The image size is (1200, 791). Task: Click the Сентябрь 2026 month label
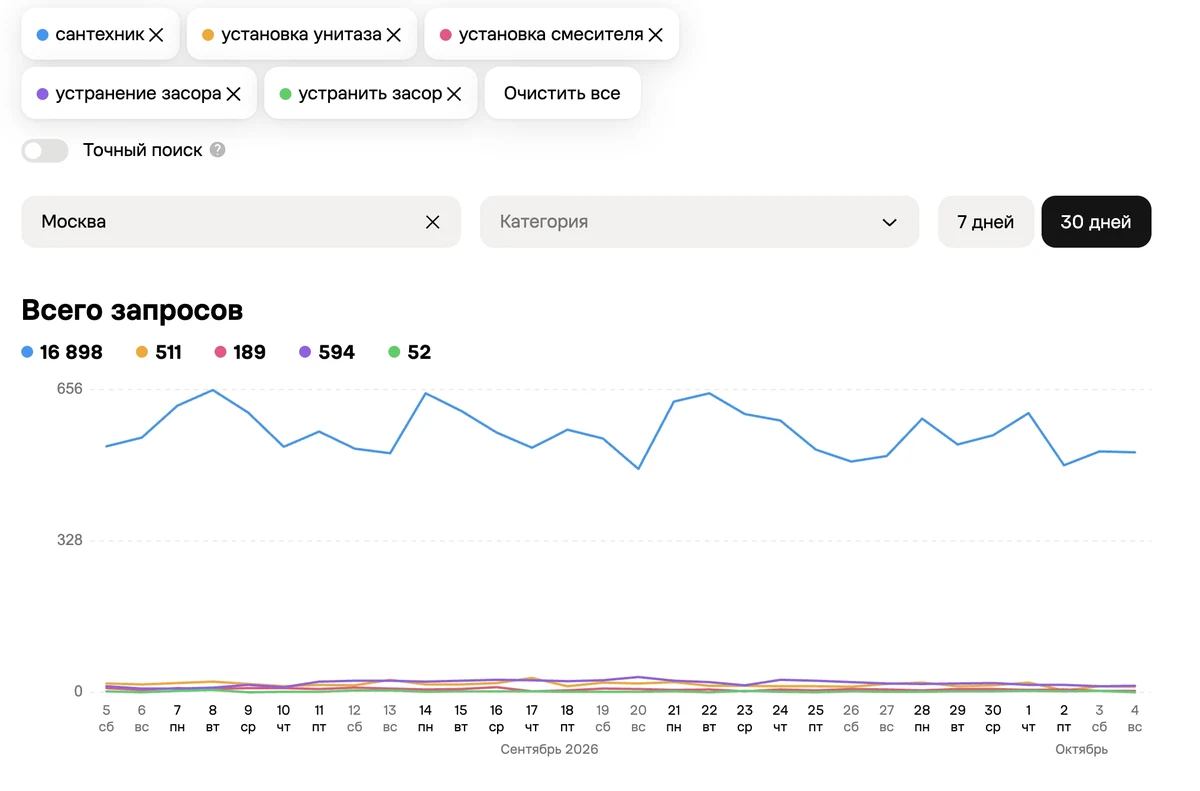coord(549,749)
